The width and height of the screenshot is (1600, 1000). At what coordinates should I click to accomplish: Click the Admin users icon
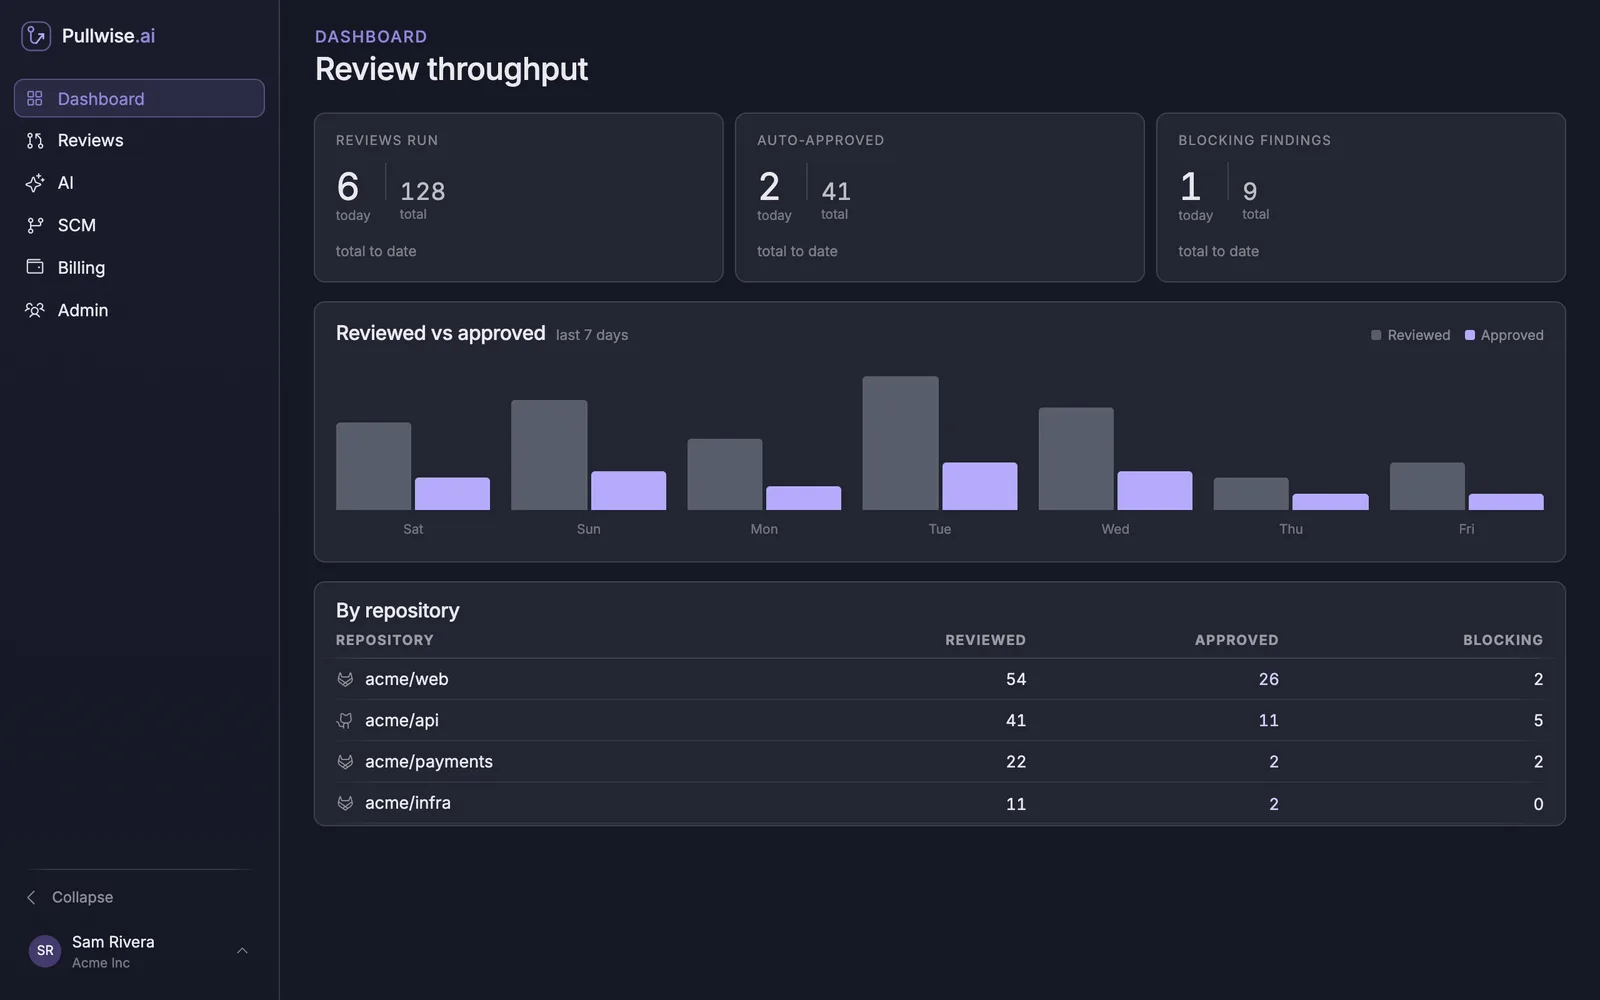tap(35, 310)
